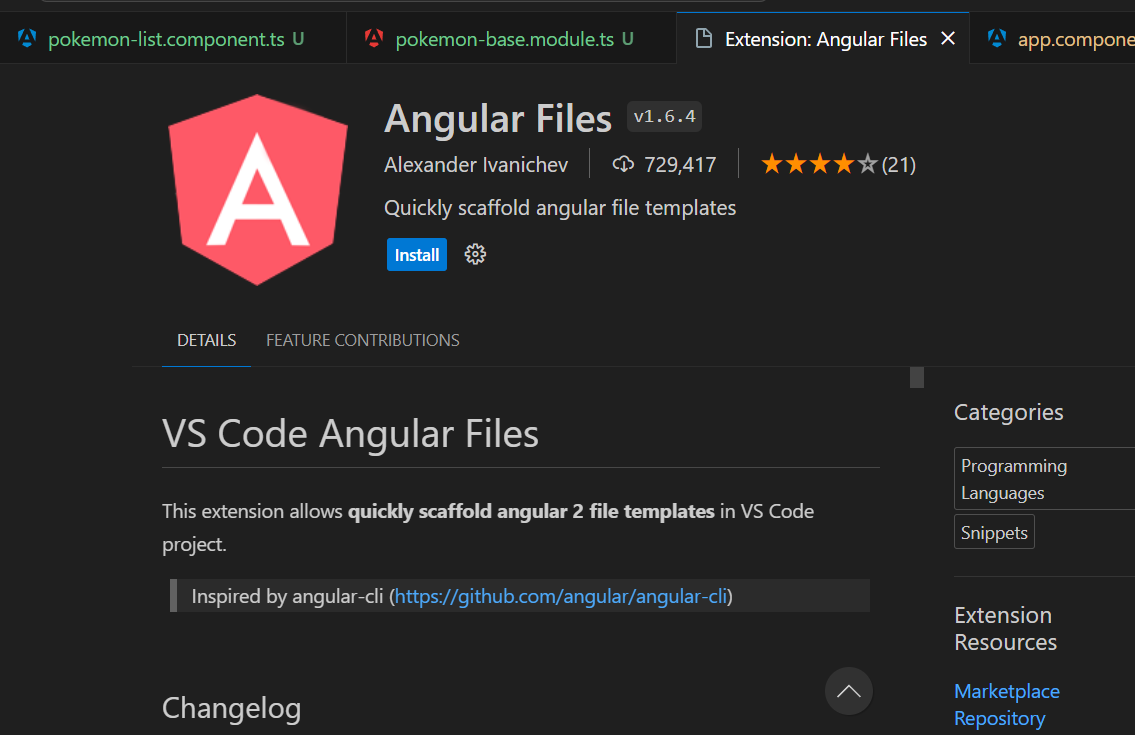Open the DETAILS section tab

(206, 340)
